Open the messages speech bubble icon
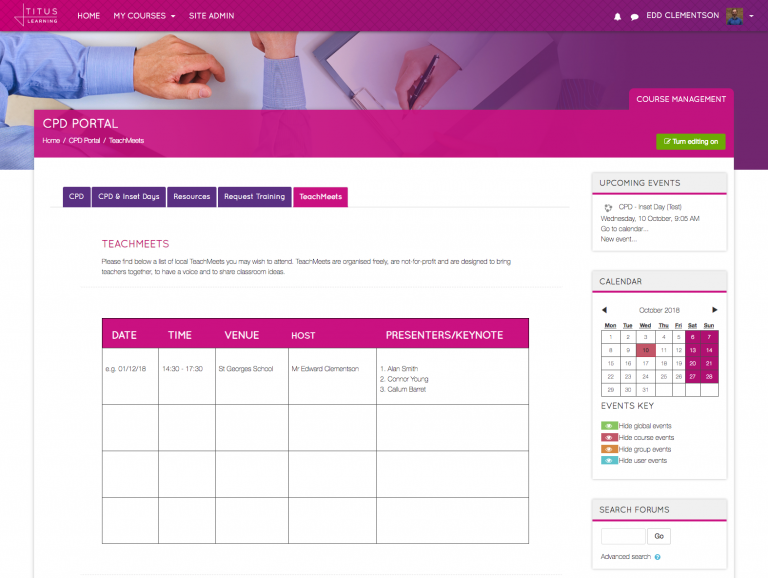768x578 pixels. [x=634, y=17]
